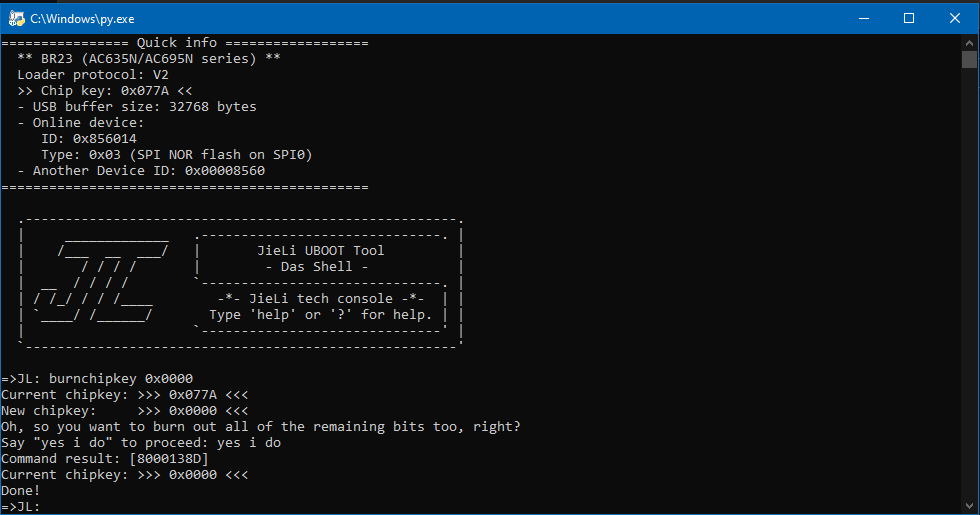980x515 pixels.
Task: Maximize the py.exe console window
Action: pos(909,19)
